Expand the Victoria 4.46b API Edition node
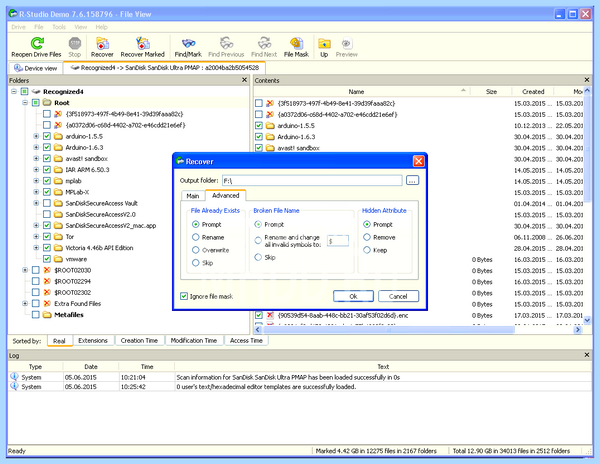 tap(36, 248)
